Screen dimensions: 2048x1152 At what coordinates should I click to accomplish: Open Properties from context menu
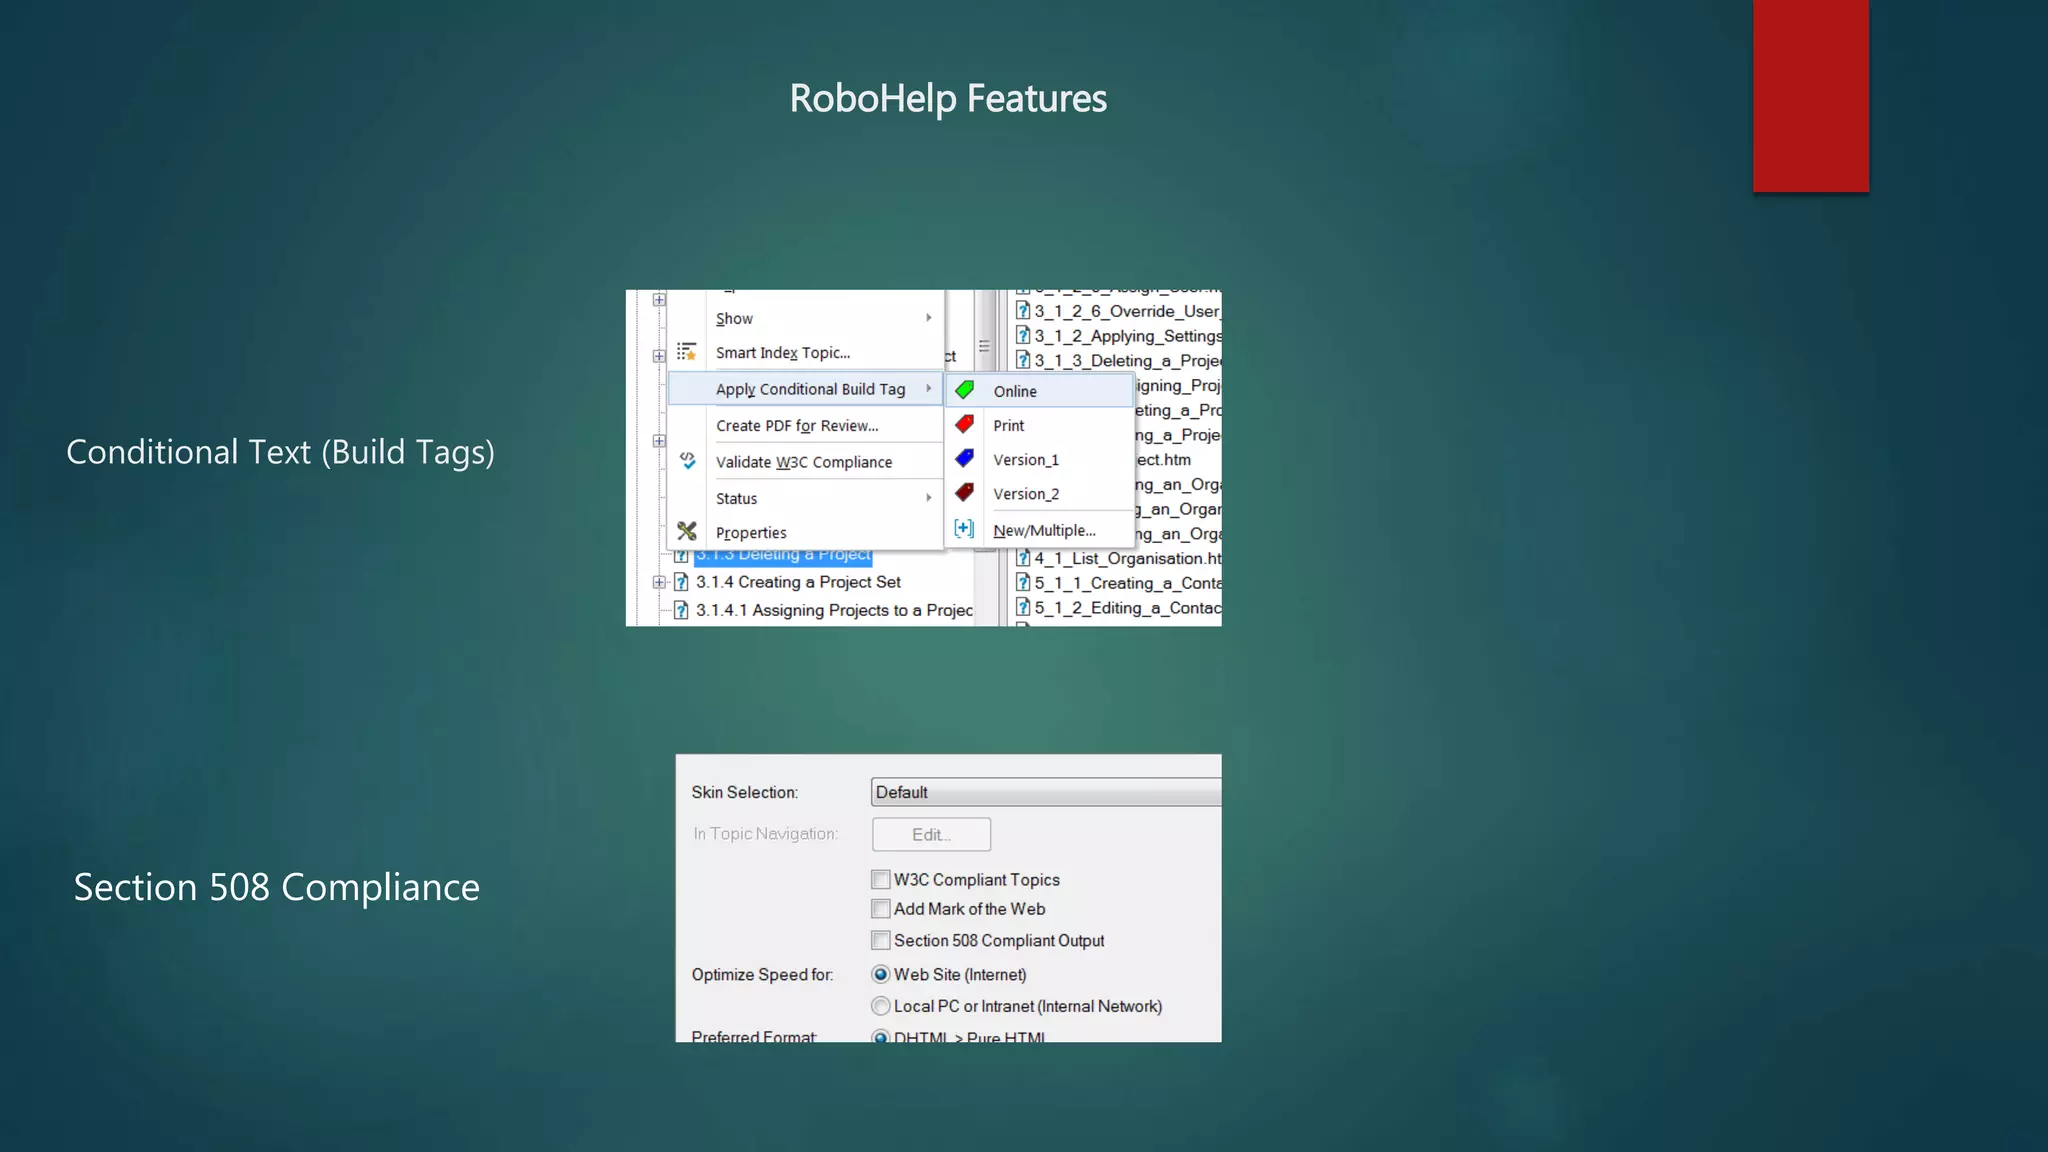tap(805, 532)
